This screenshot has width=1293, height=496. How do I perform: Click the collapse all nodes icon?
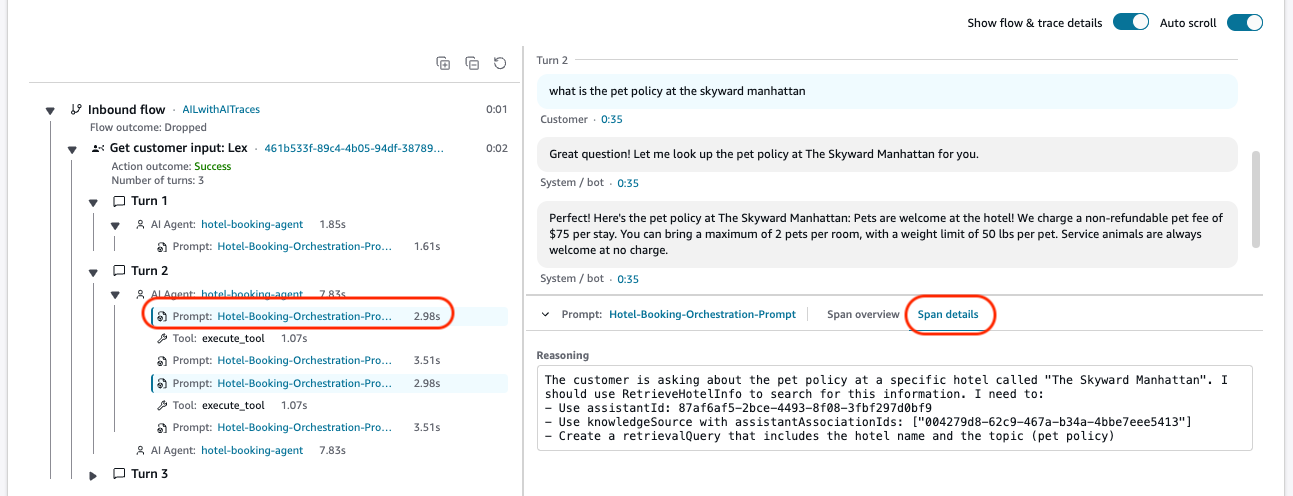click(x=472, y=63)
